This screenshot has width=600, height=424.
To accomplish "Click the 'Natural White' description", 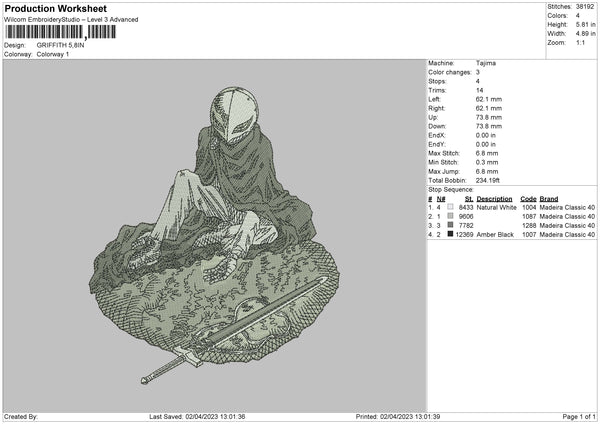I will tap(496, 207).
